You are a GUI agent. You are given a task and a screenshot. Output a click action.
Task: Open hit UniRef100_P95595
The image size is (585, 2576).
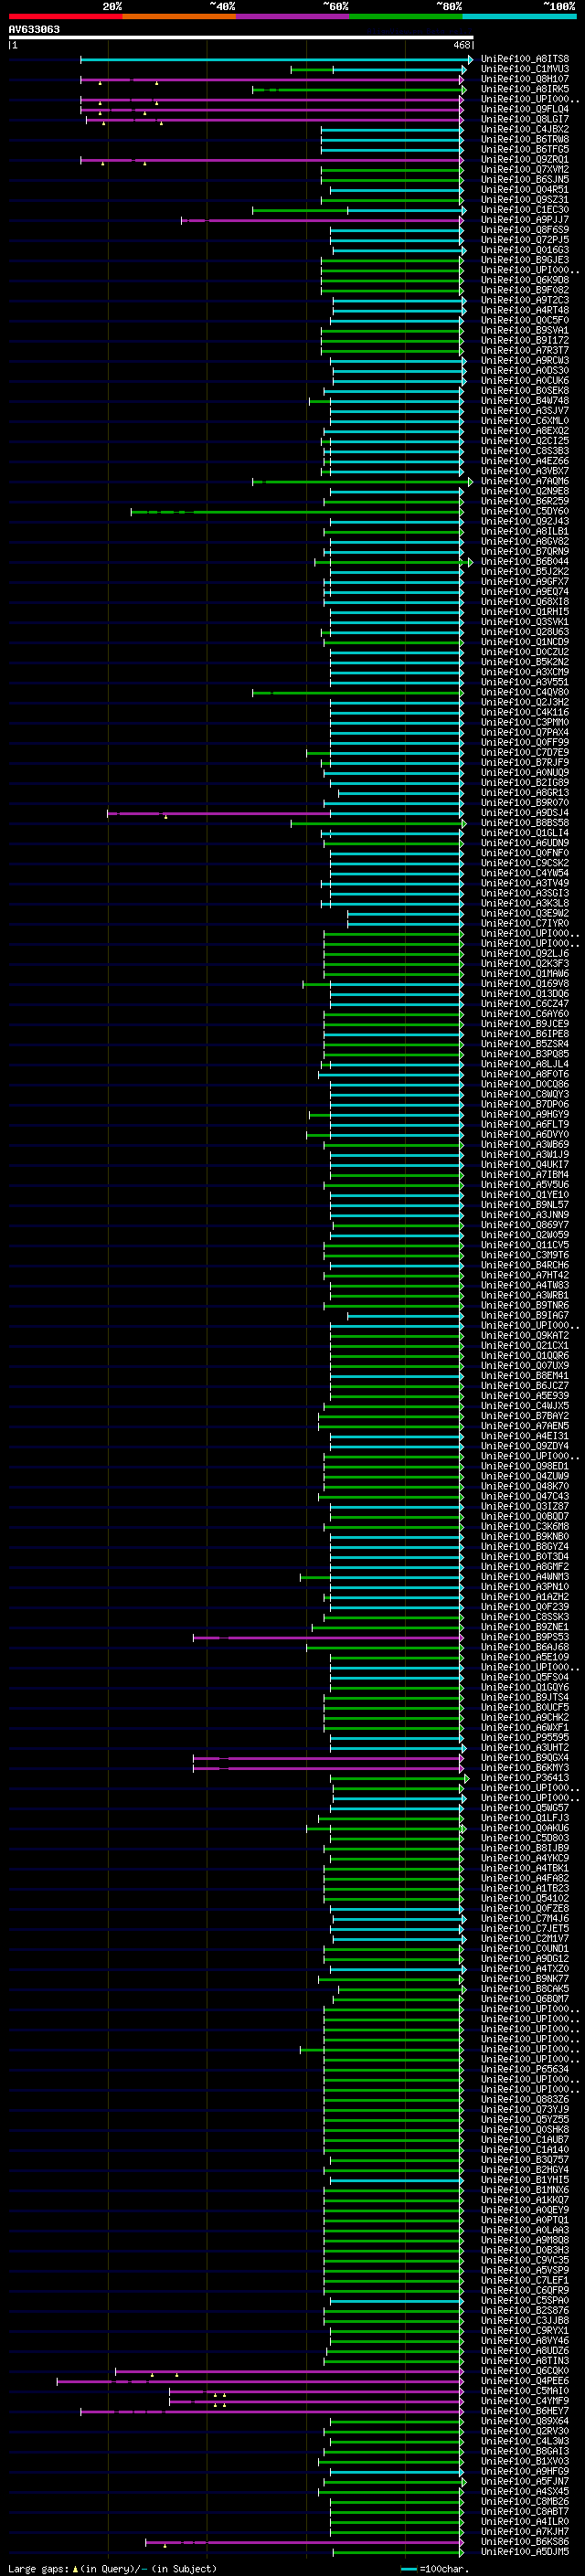tap(524, 1737)
